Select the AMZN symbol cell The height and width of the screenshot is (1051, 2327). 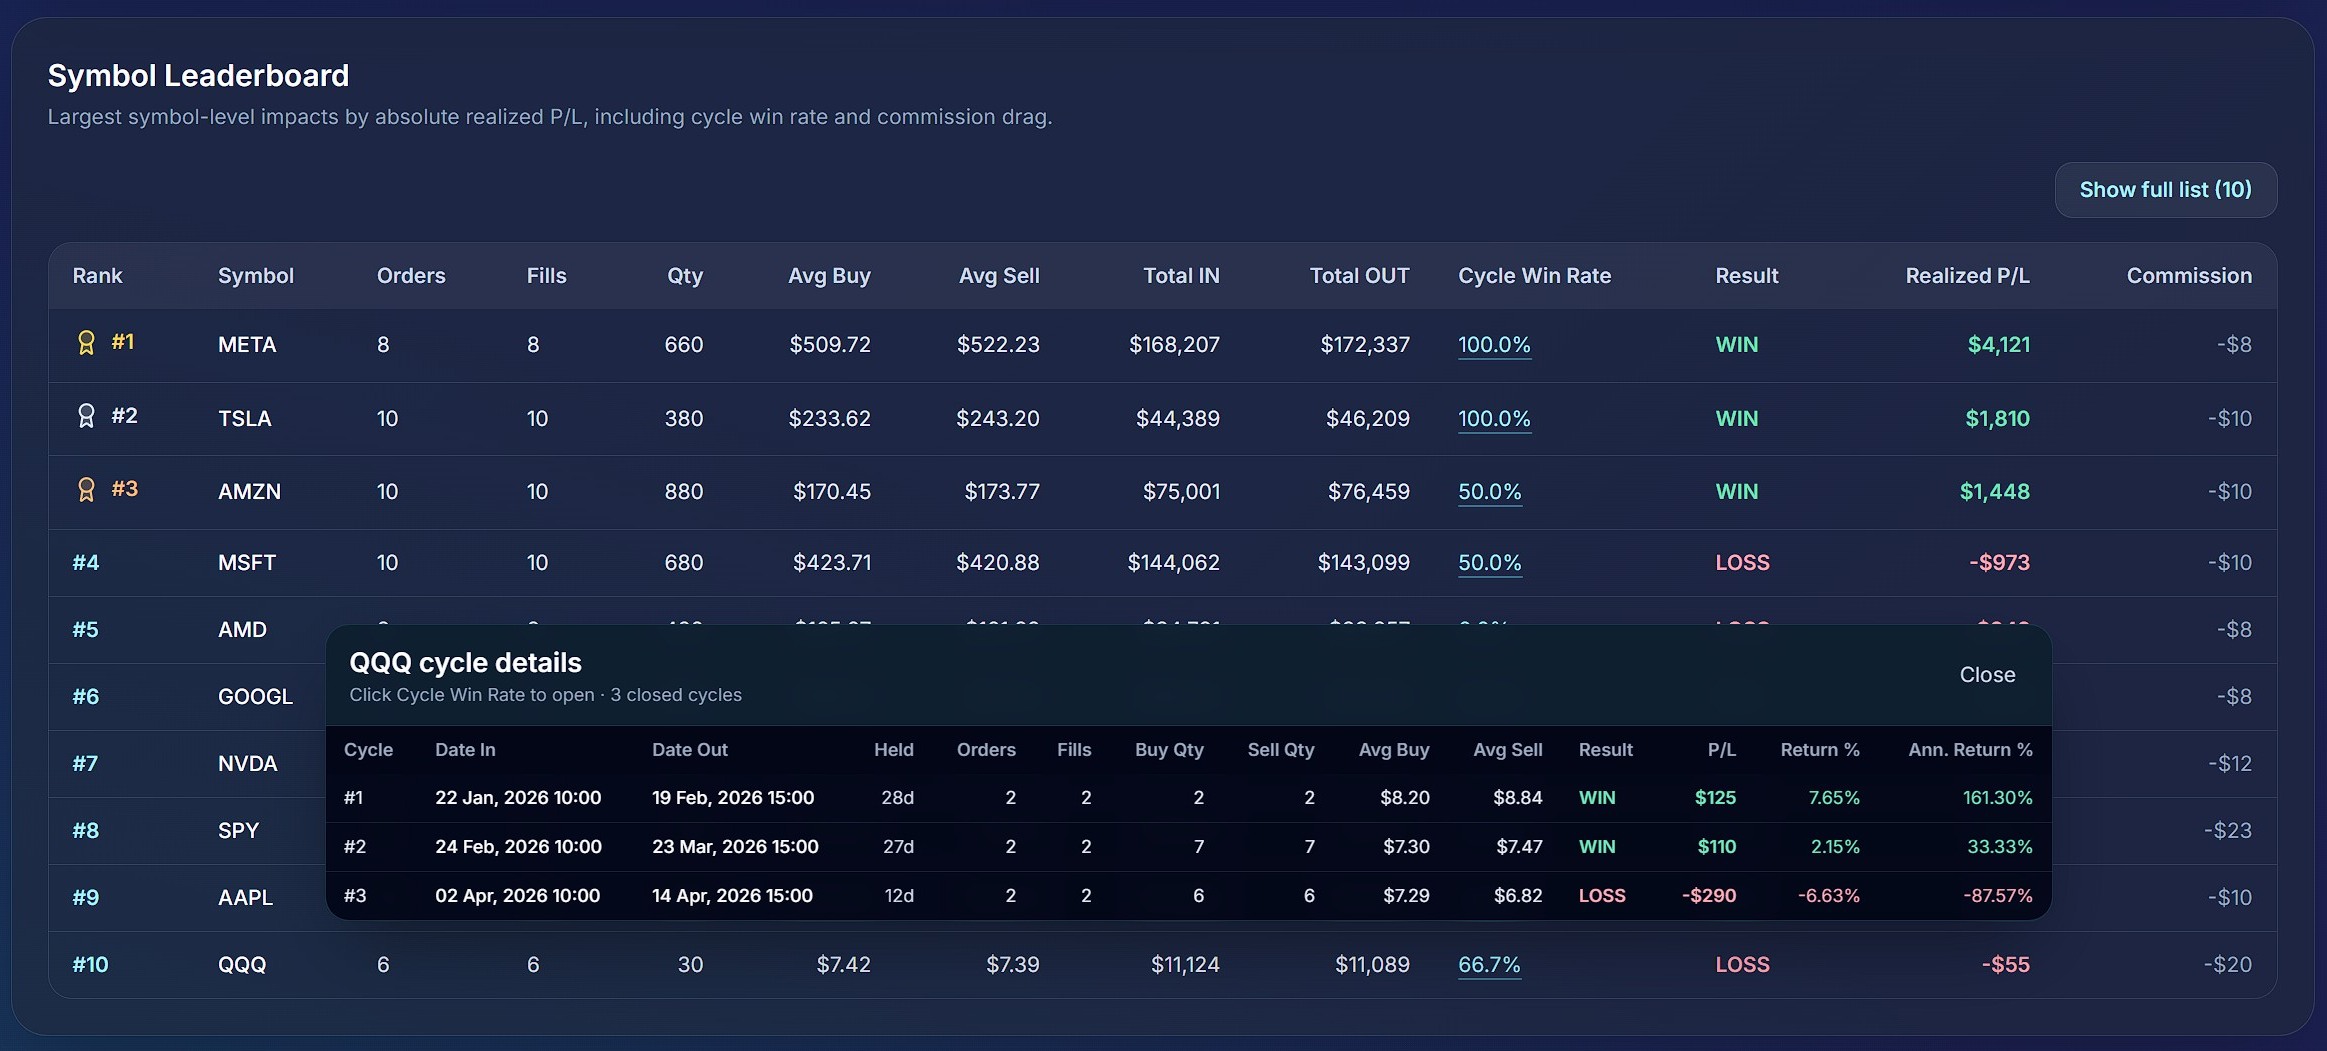click(x=249, y=492)
